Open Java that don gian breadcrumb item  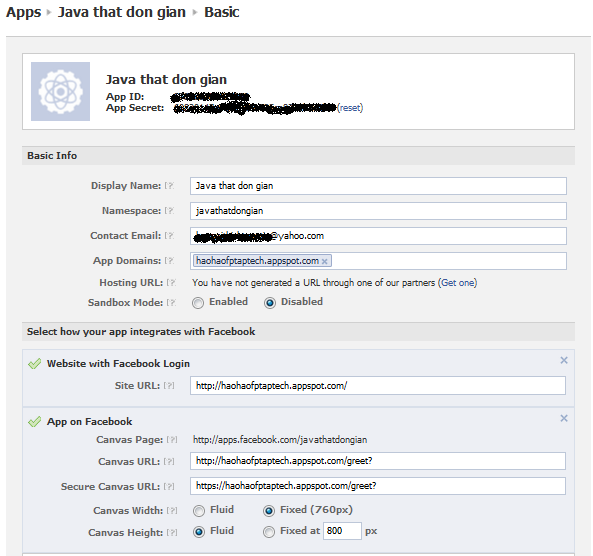click(x=121, y=12)
